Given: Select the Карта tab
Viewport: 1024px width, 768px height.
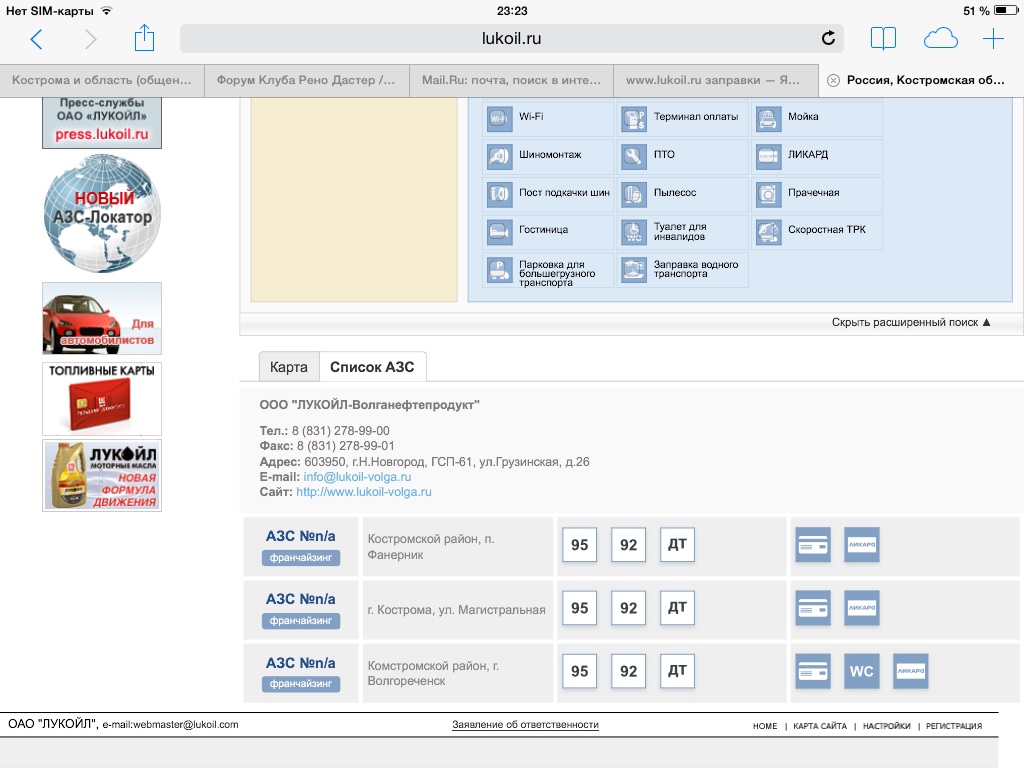Looking at the screenshot, I should point(289,367).
